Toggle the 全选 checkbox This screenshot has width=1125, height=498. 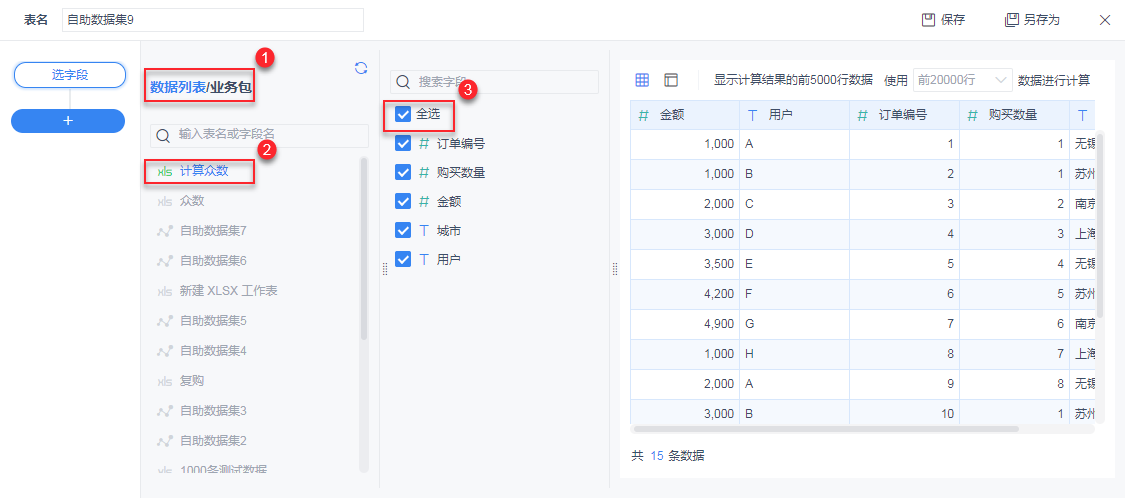point(404,114)
